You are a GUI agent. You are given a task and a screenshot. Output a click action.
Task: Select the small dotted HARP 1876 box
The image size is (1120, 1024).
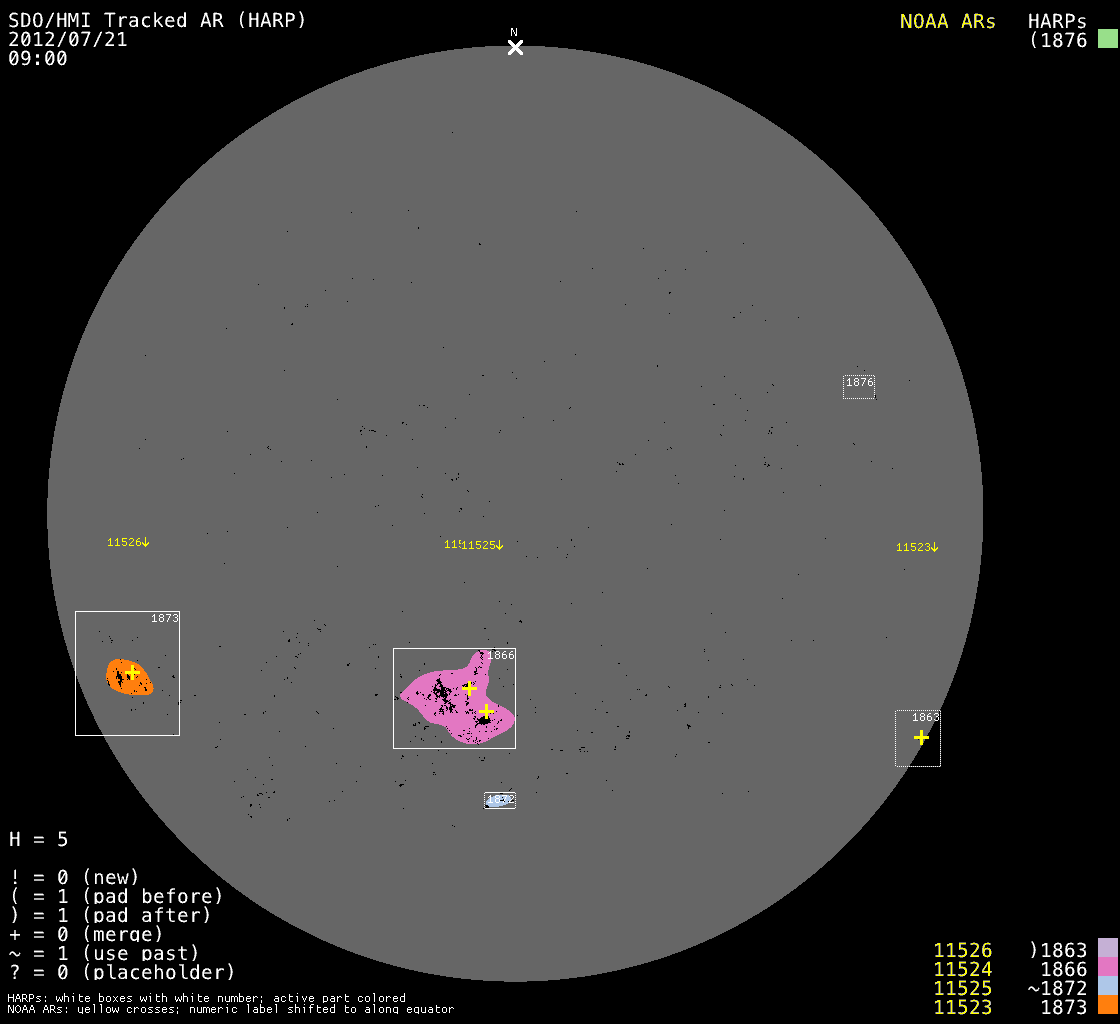coord(859,387)
